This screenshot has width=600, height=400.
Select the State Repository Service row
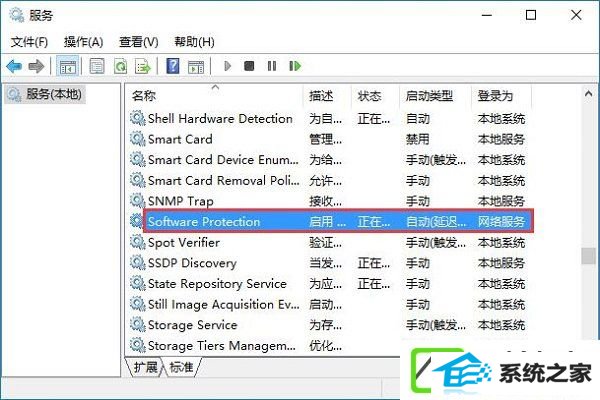330,284
